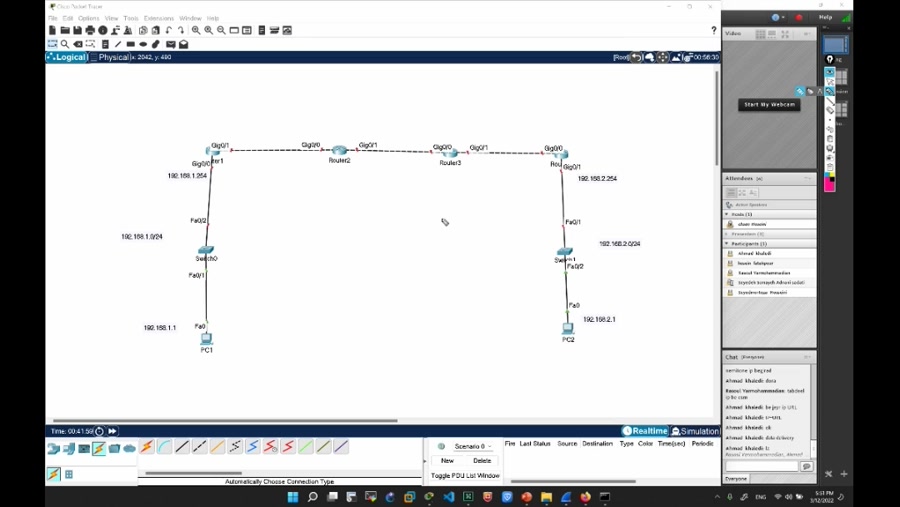This screenshot has height=507, width=900.
Task: Choose the Copper Cross-Over dashed cable
Action: click(x=200, y=447)
